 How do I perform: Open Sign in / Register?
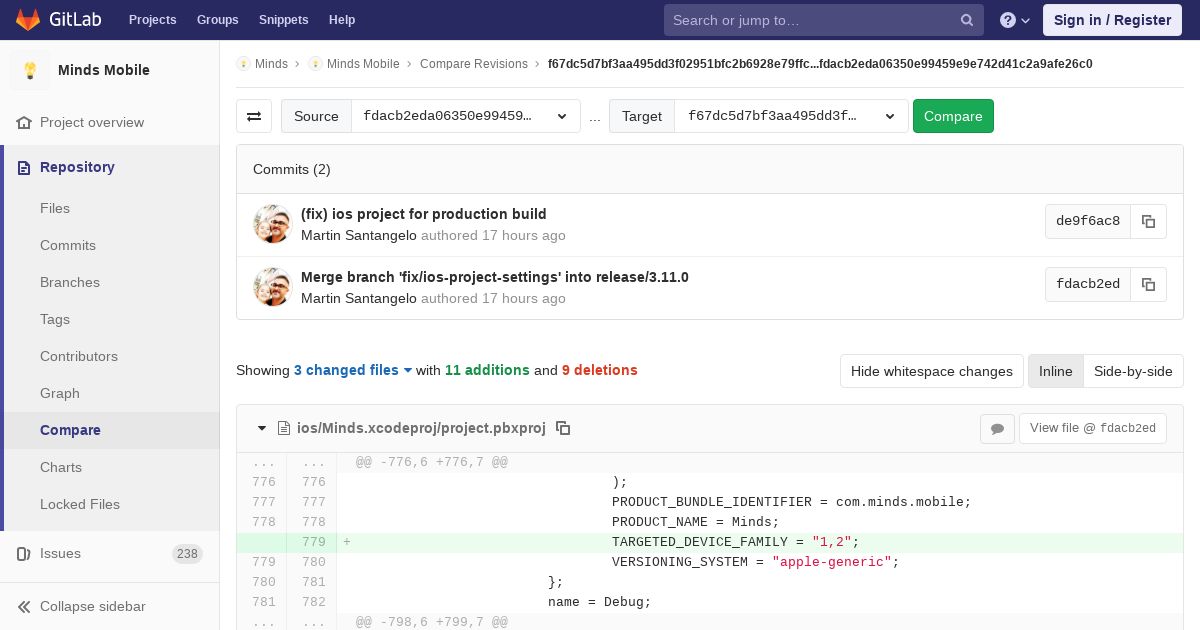pyautogui.click(x=1112, y=20)
